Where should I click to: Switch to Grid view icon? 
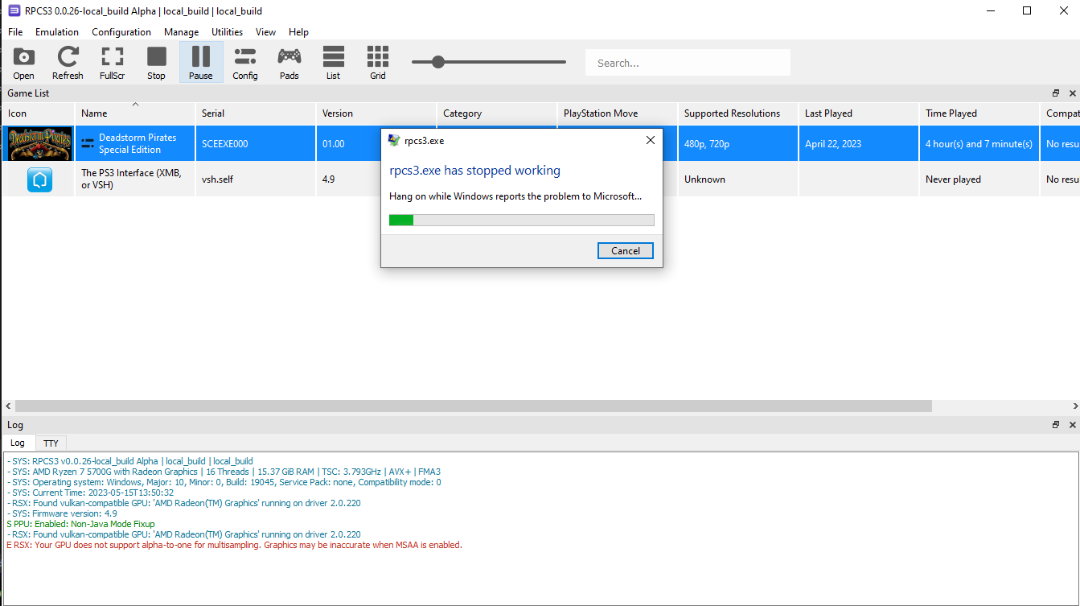coord(377,62)
